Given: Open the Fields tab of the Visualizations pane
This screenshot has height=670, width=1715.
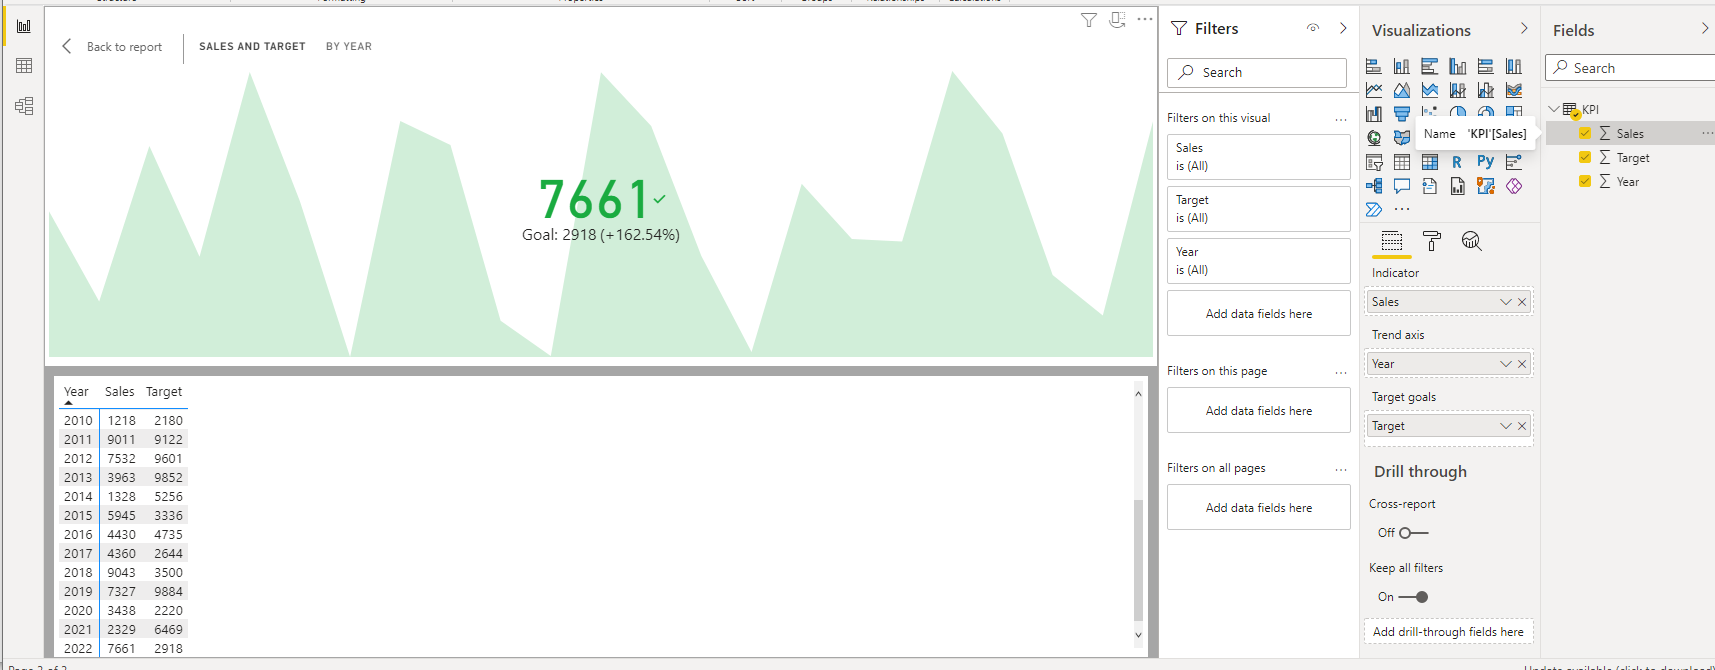Looking at the screenshot, I should click(x=1392, y=241).
